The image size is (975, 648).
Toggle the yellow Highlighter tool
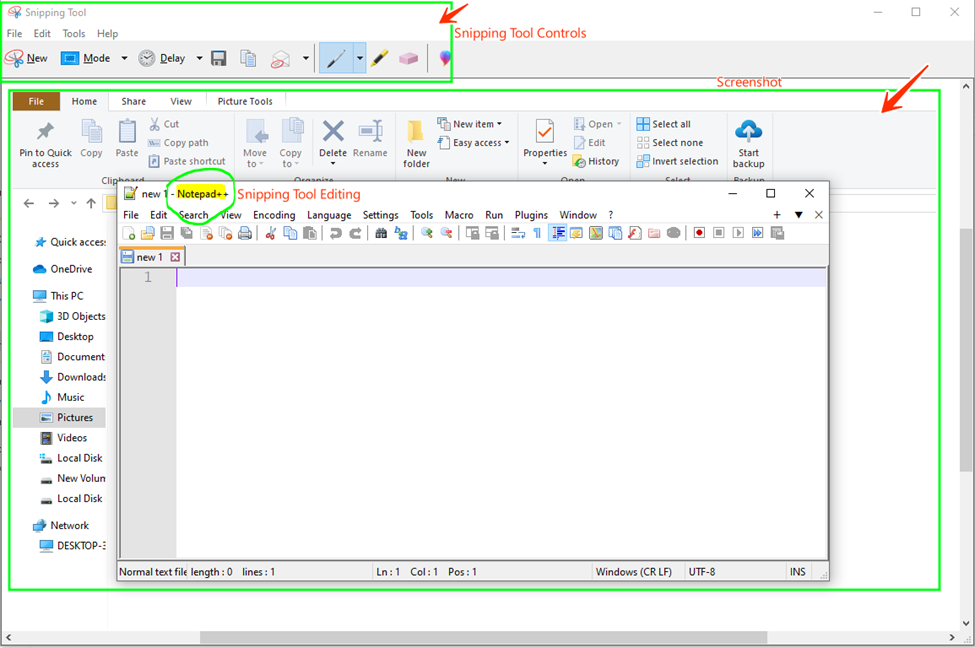click(x=379, y=58)
